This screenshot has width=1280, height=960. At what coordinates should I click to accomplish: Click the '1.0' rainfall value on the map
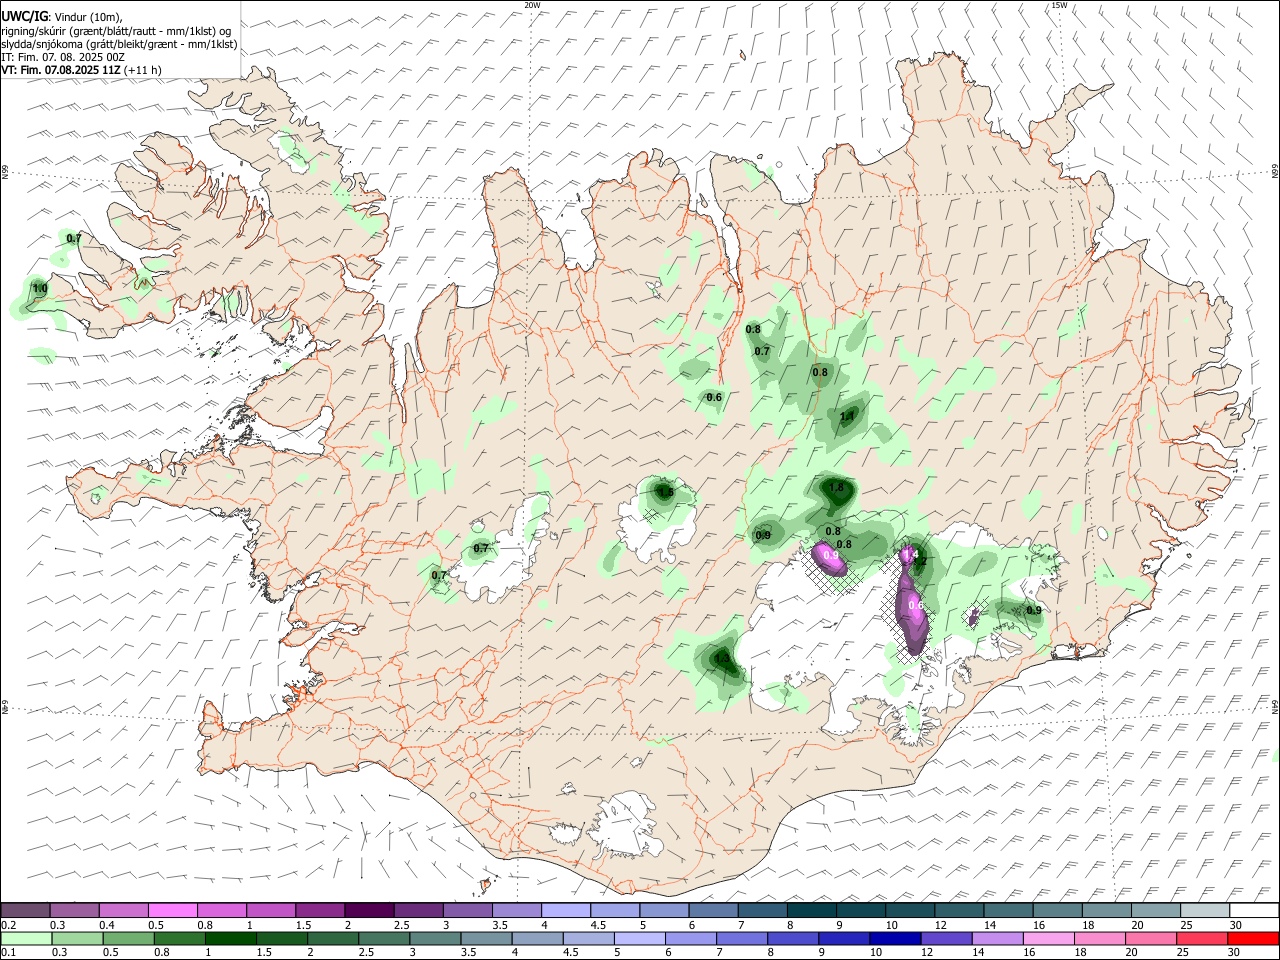point(40,288)
